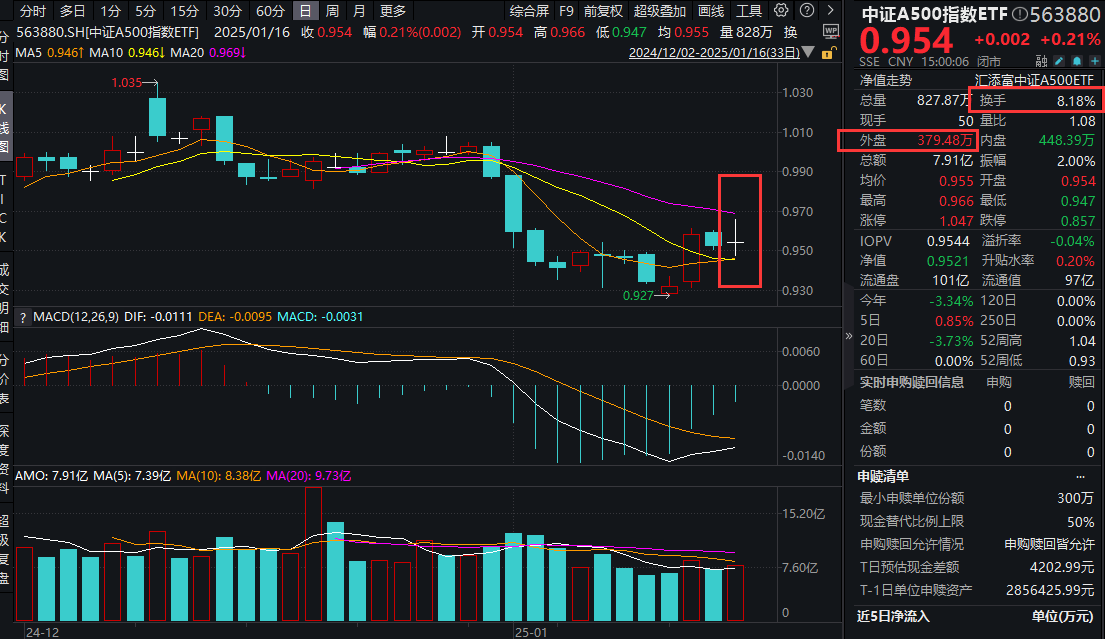Click the 申赎清单 section title
Screen dimensions: 1105x639
[883, 476]
